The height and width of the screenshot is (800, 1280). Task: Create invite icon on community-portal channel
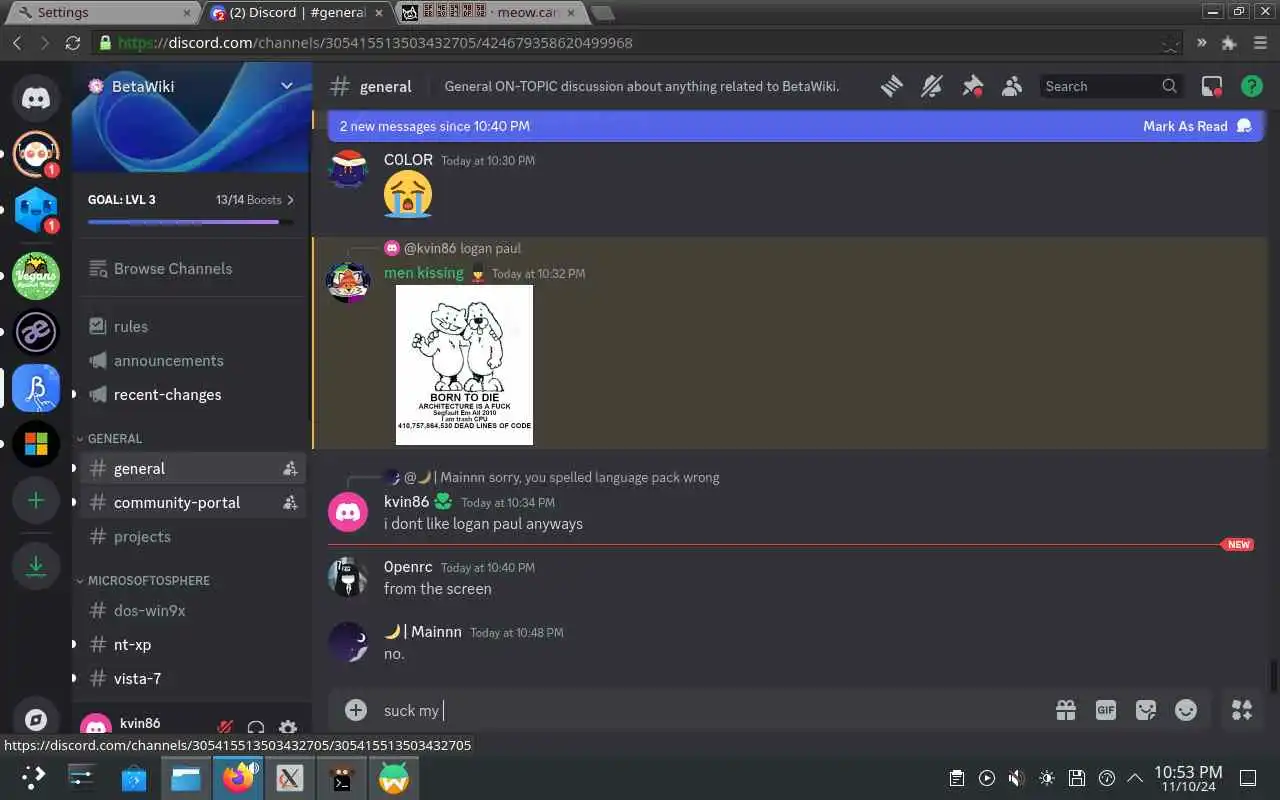coord(290,502)
